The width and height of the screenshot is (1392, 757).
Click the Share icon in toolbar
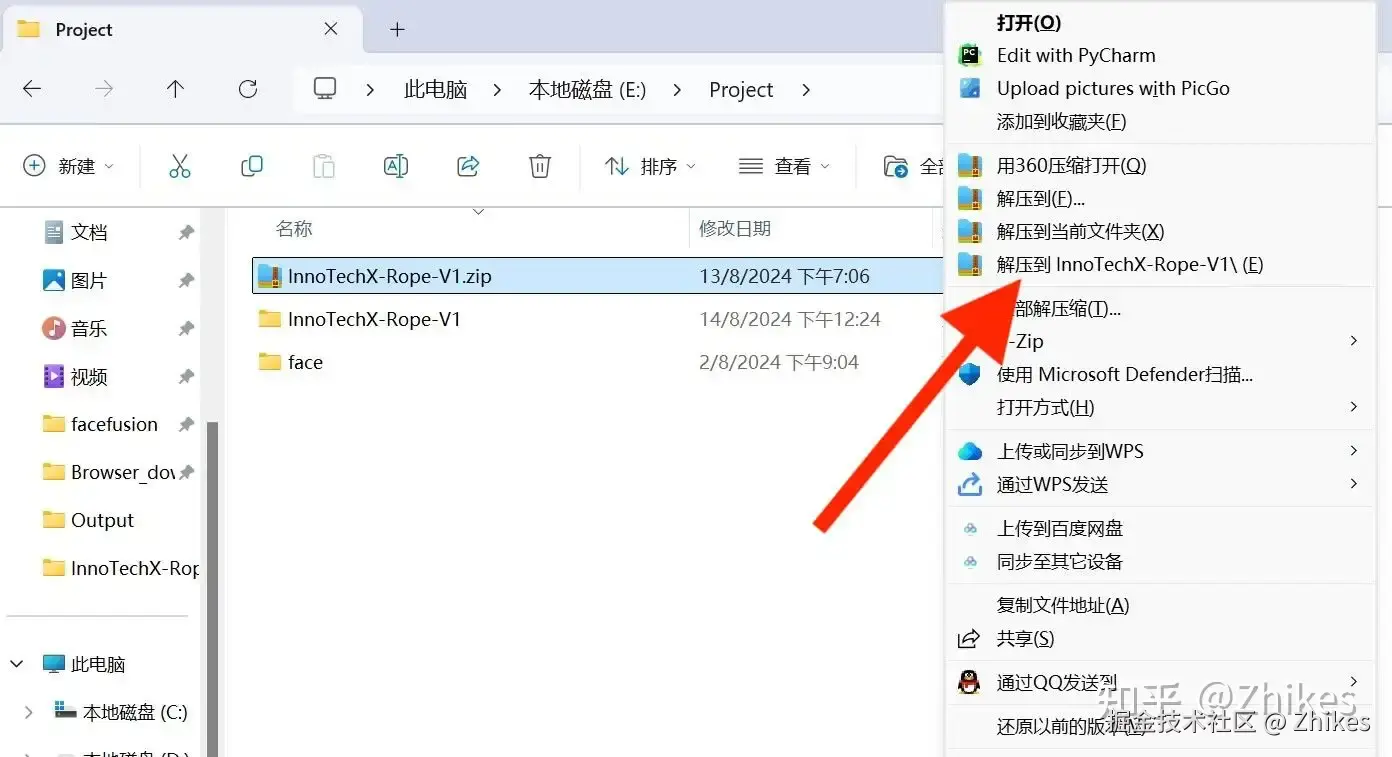tap(468, 166)
